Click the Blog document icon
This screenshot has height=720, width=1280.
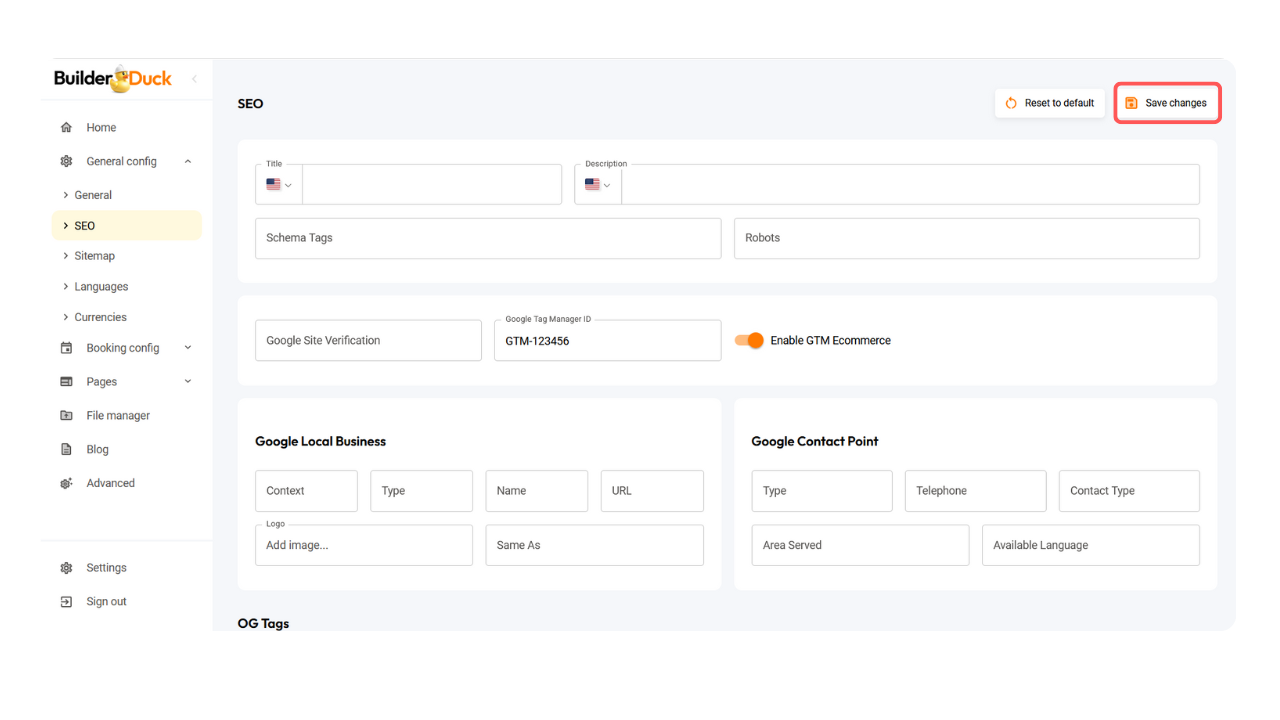coord(66,450)
